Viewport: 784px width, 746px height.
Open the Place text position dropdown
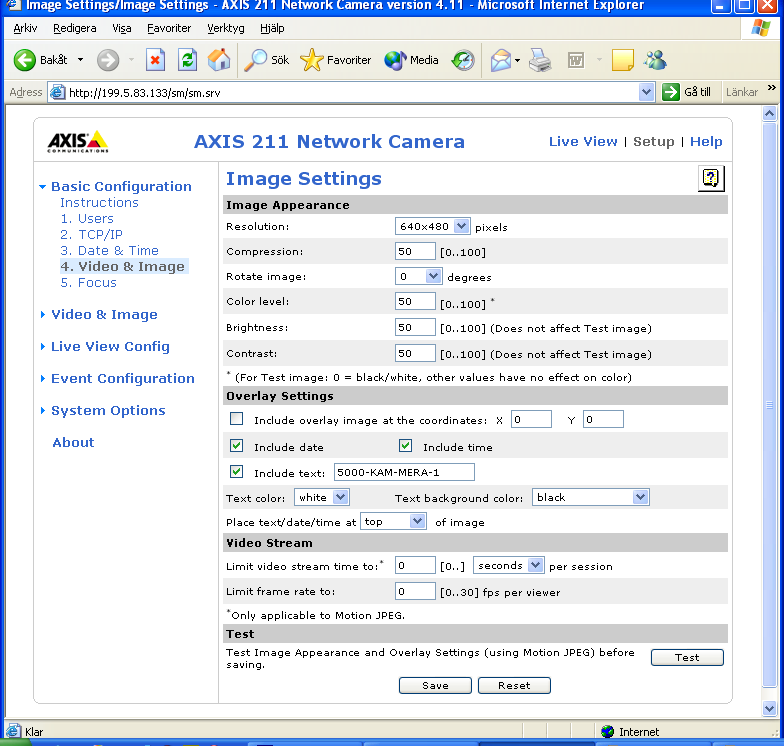click(394, 522)
